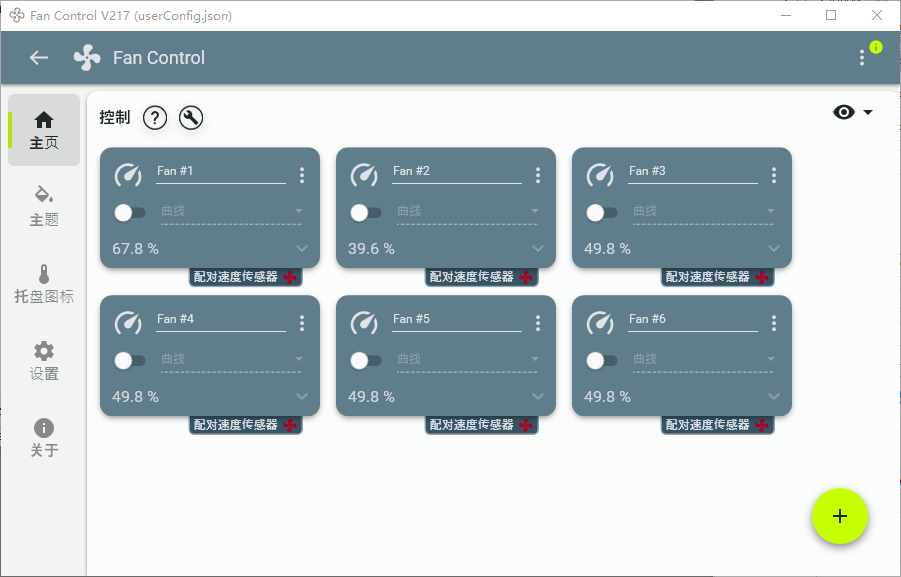Expand the Fan #5 card chevron
Screen dimensions: 901x577
[538, 396]
